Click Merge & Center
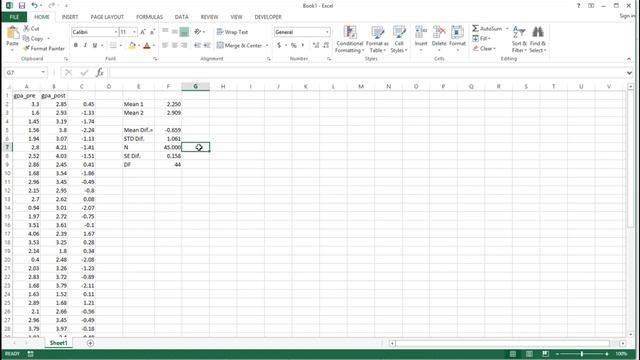The height and width of the screenshot is (360, 640). 240,45
